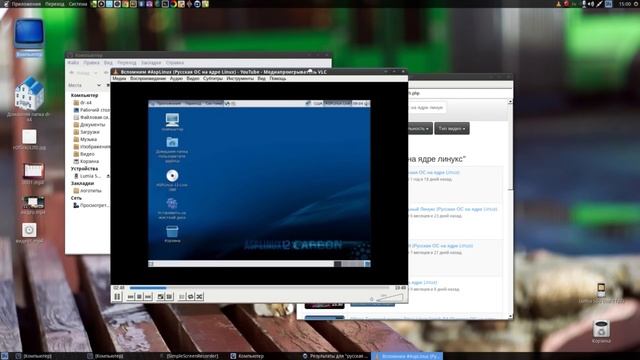Image resolution: width=640 pixels, height=360 pixels.
Task: Stop VLC playback
Action: point(139,297)
